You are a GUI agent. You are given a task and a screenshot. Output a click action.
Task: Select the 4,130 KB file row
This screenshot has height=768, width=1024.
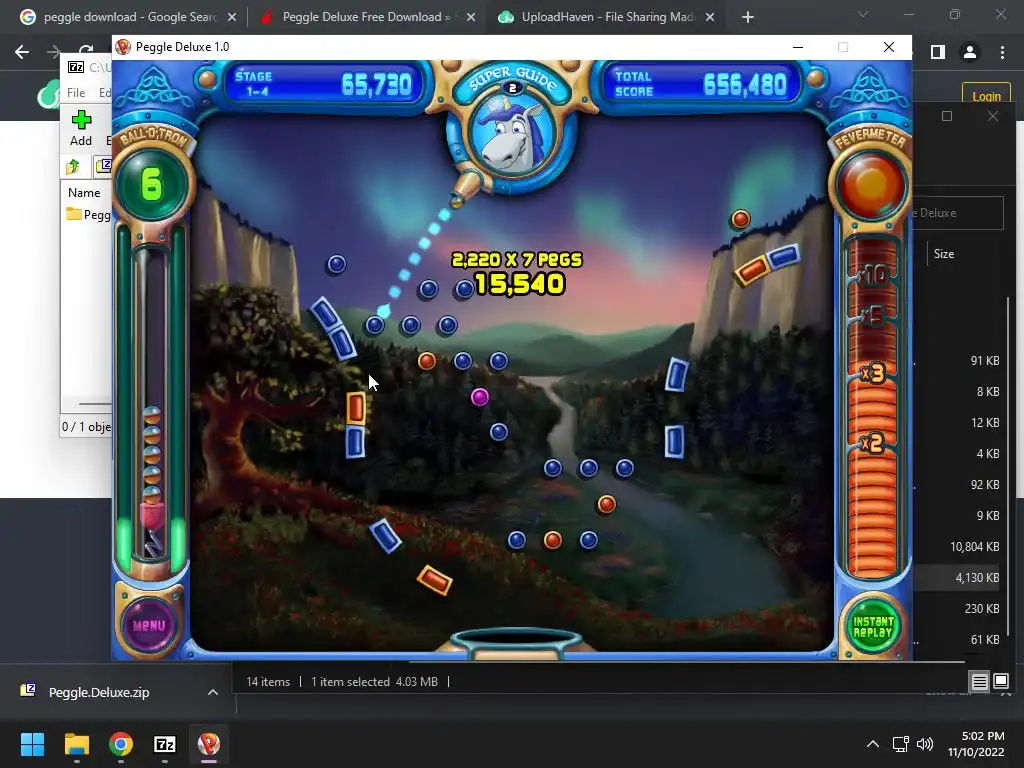pos(957,577)
